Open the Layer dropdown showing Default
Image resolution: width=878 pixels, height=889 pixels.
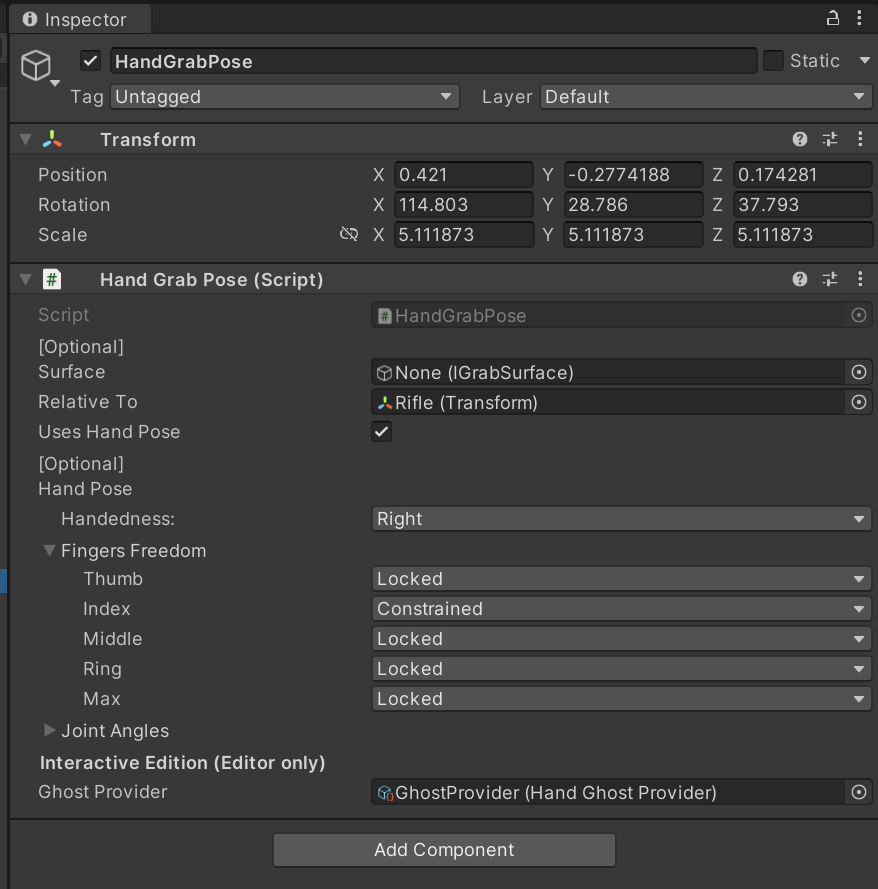tap(706, 97)
